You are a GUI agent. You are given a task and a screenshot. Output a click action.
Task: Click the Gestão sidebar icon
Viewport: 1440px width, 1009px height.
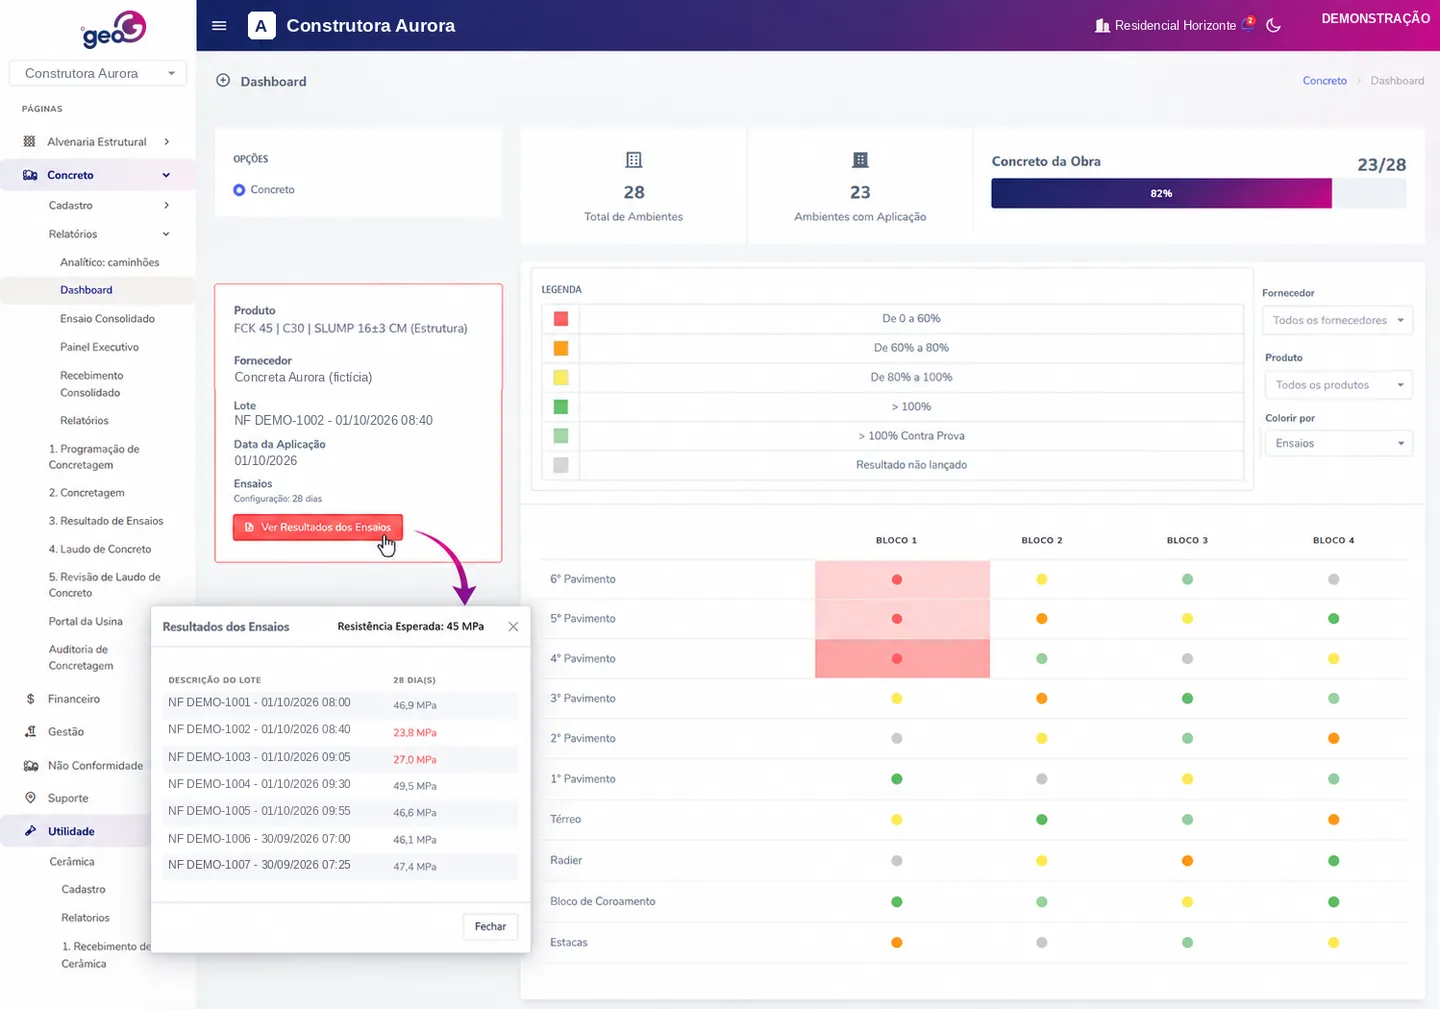(30, 732)
